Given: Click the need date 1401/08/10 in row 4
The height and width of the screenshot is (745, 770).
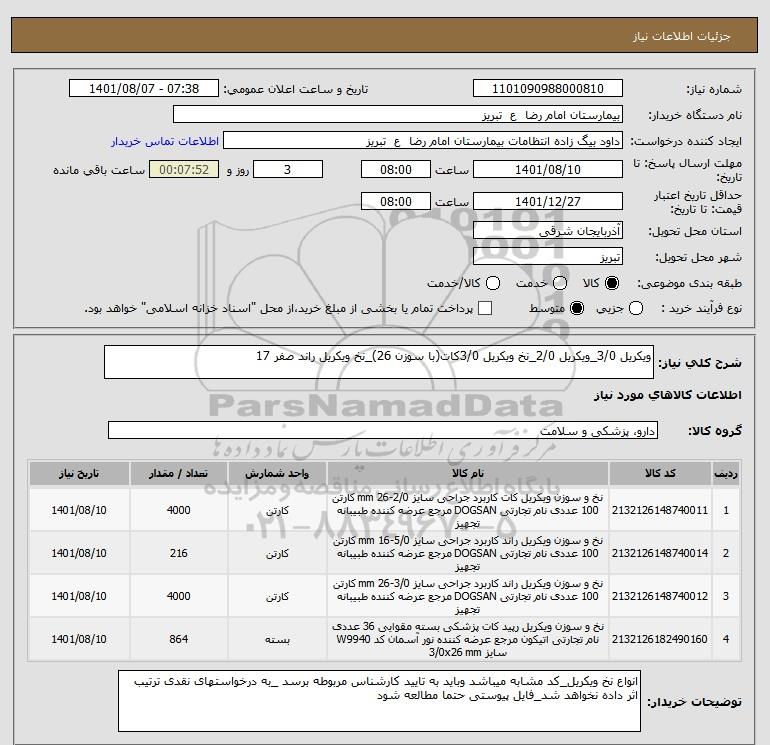Looking at the screenshot, I should click(79, 639).
